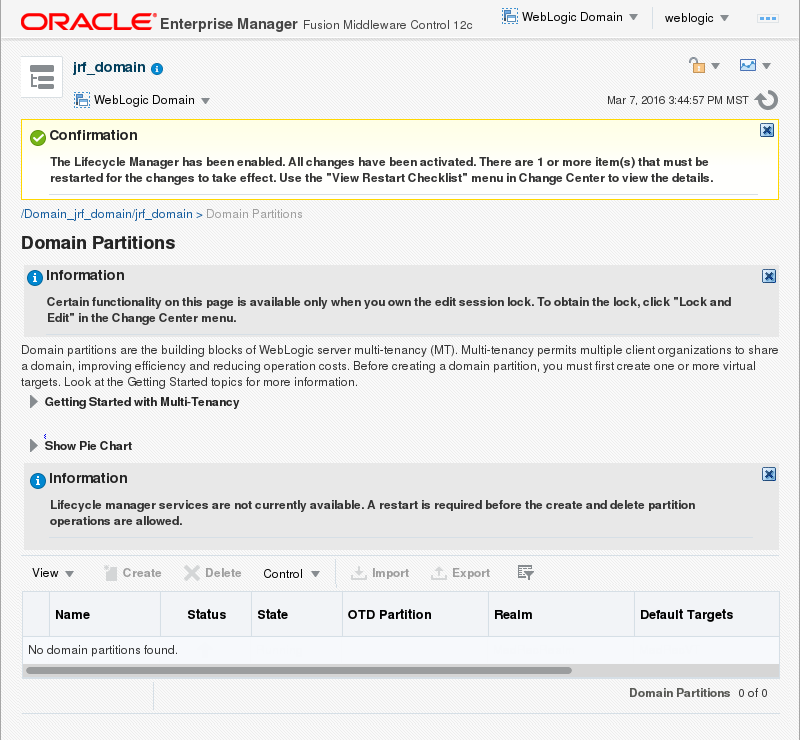Refresh the page using the circular arrow

[767, 100]
